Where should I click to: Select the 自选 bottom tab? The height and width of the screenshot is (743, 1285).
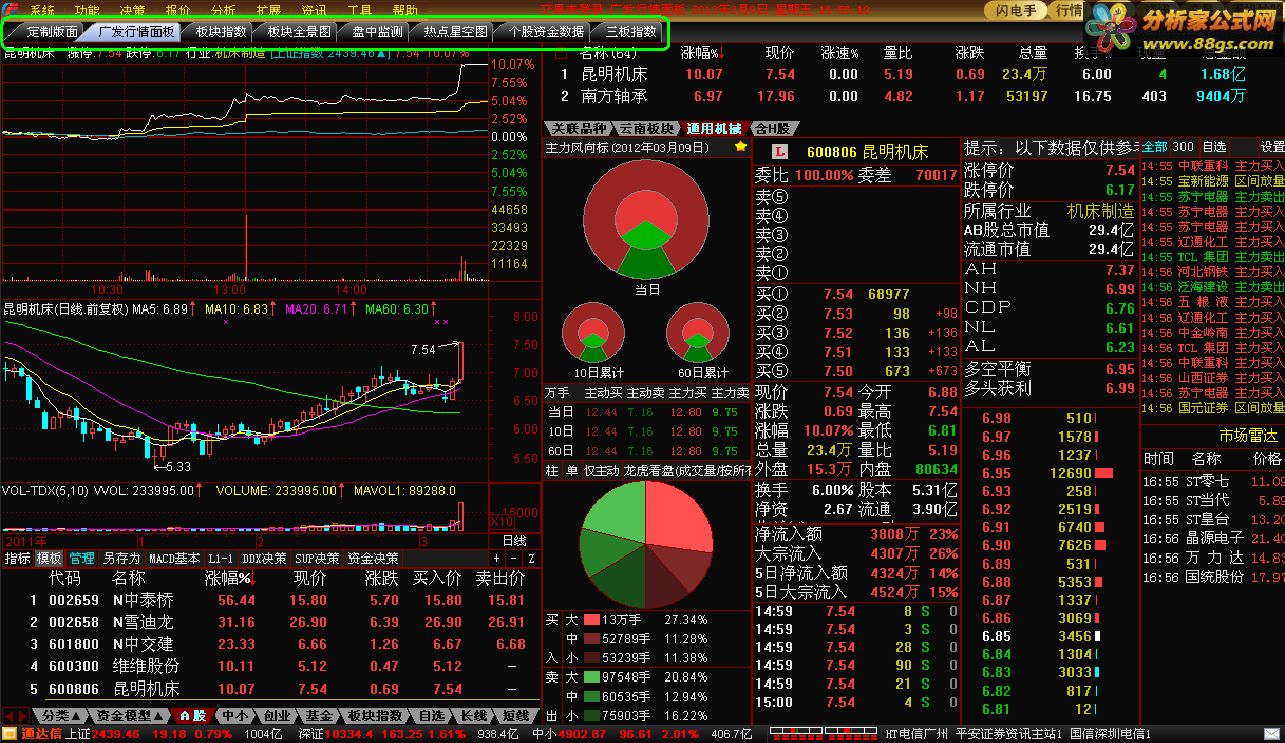[x=432, y=715]
